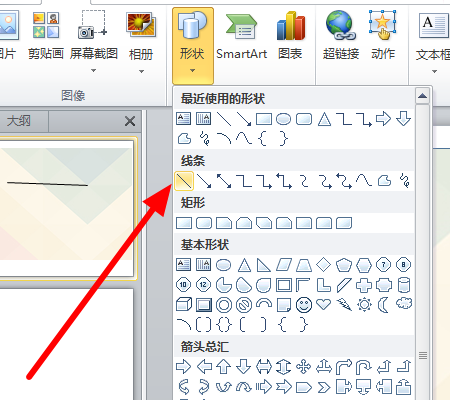Select the triangle in 最近使用的形状
The image size is (450, 400).
tap(324, 119)
